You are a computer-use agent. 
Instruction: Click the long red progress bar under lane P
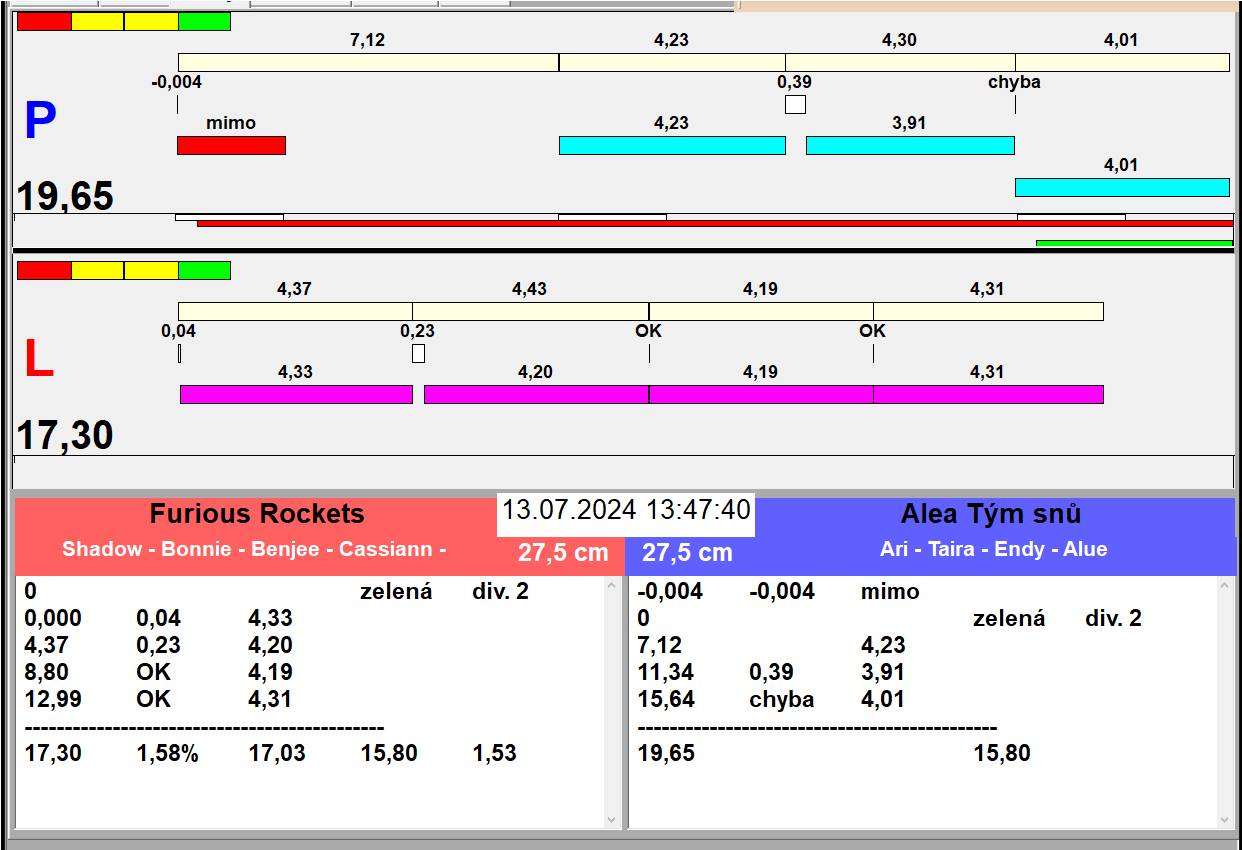(715, 223)
